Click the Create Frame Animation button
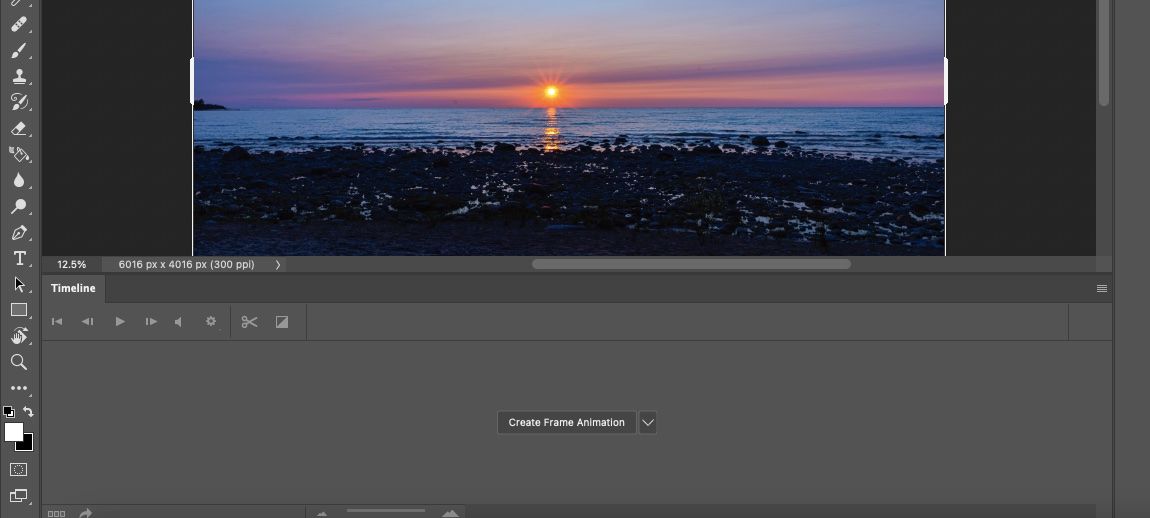 pos(567,423)
